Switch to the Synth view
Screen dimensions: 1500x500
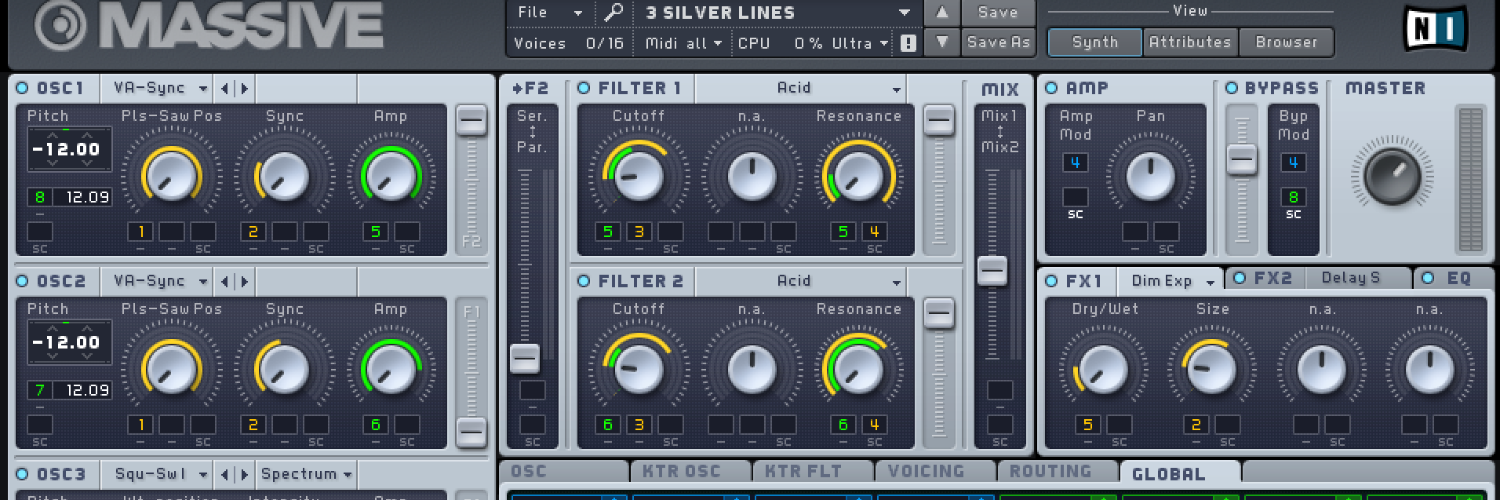1095,42
